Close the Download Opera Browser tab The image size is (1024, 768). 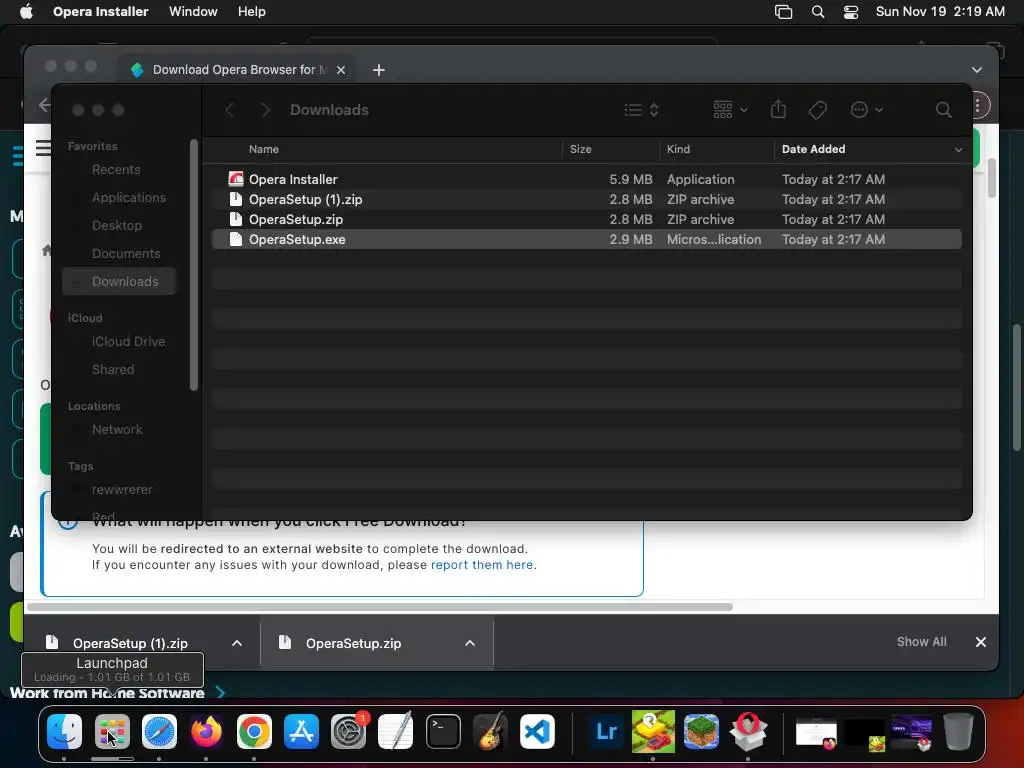tap(341, 70)
